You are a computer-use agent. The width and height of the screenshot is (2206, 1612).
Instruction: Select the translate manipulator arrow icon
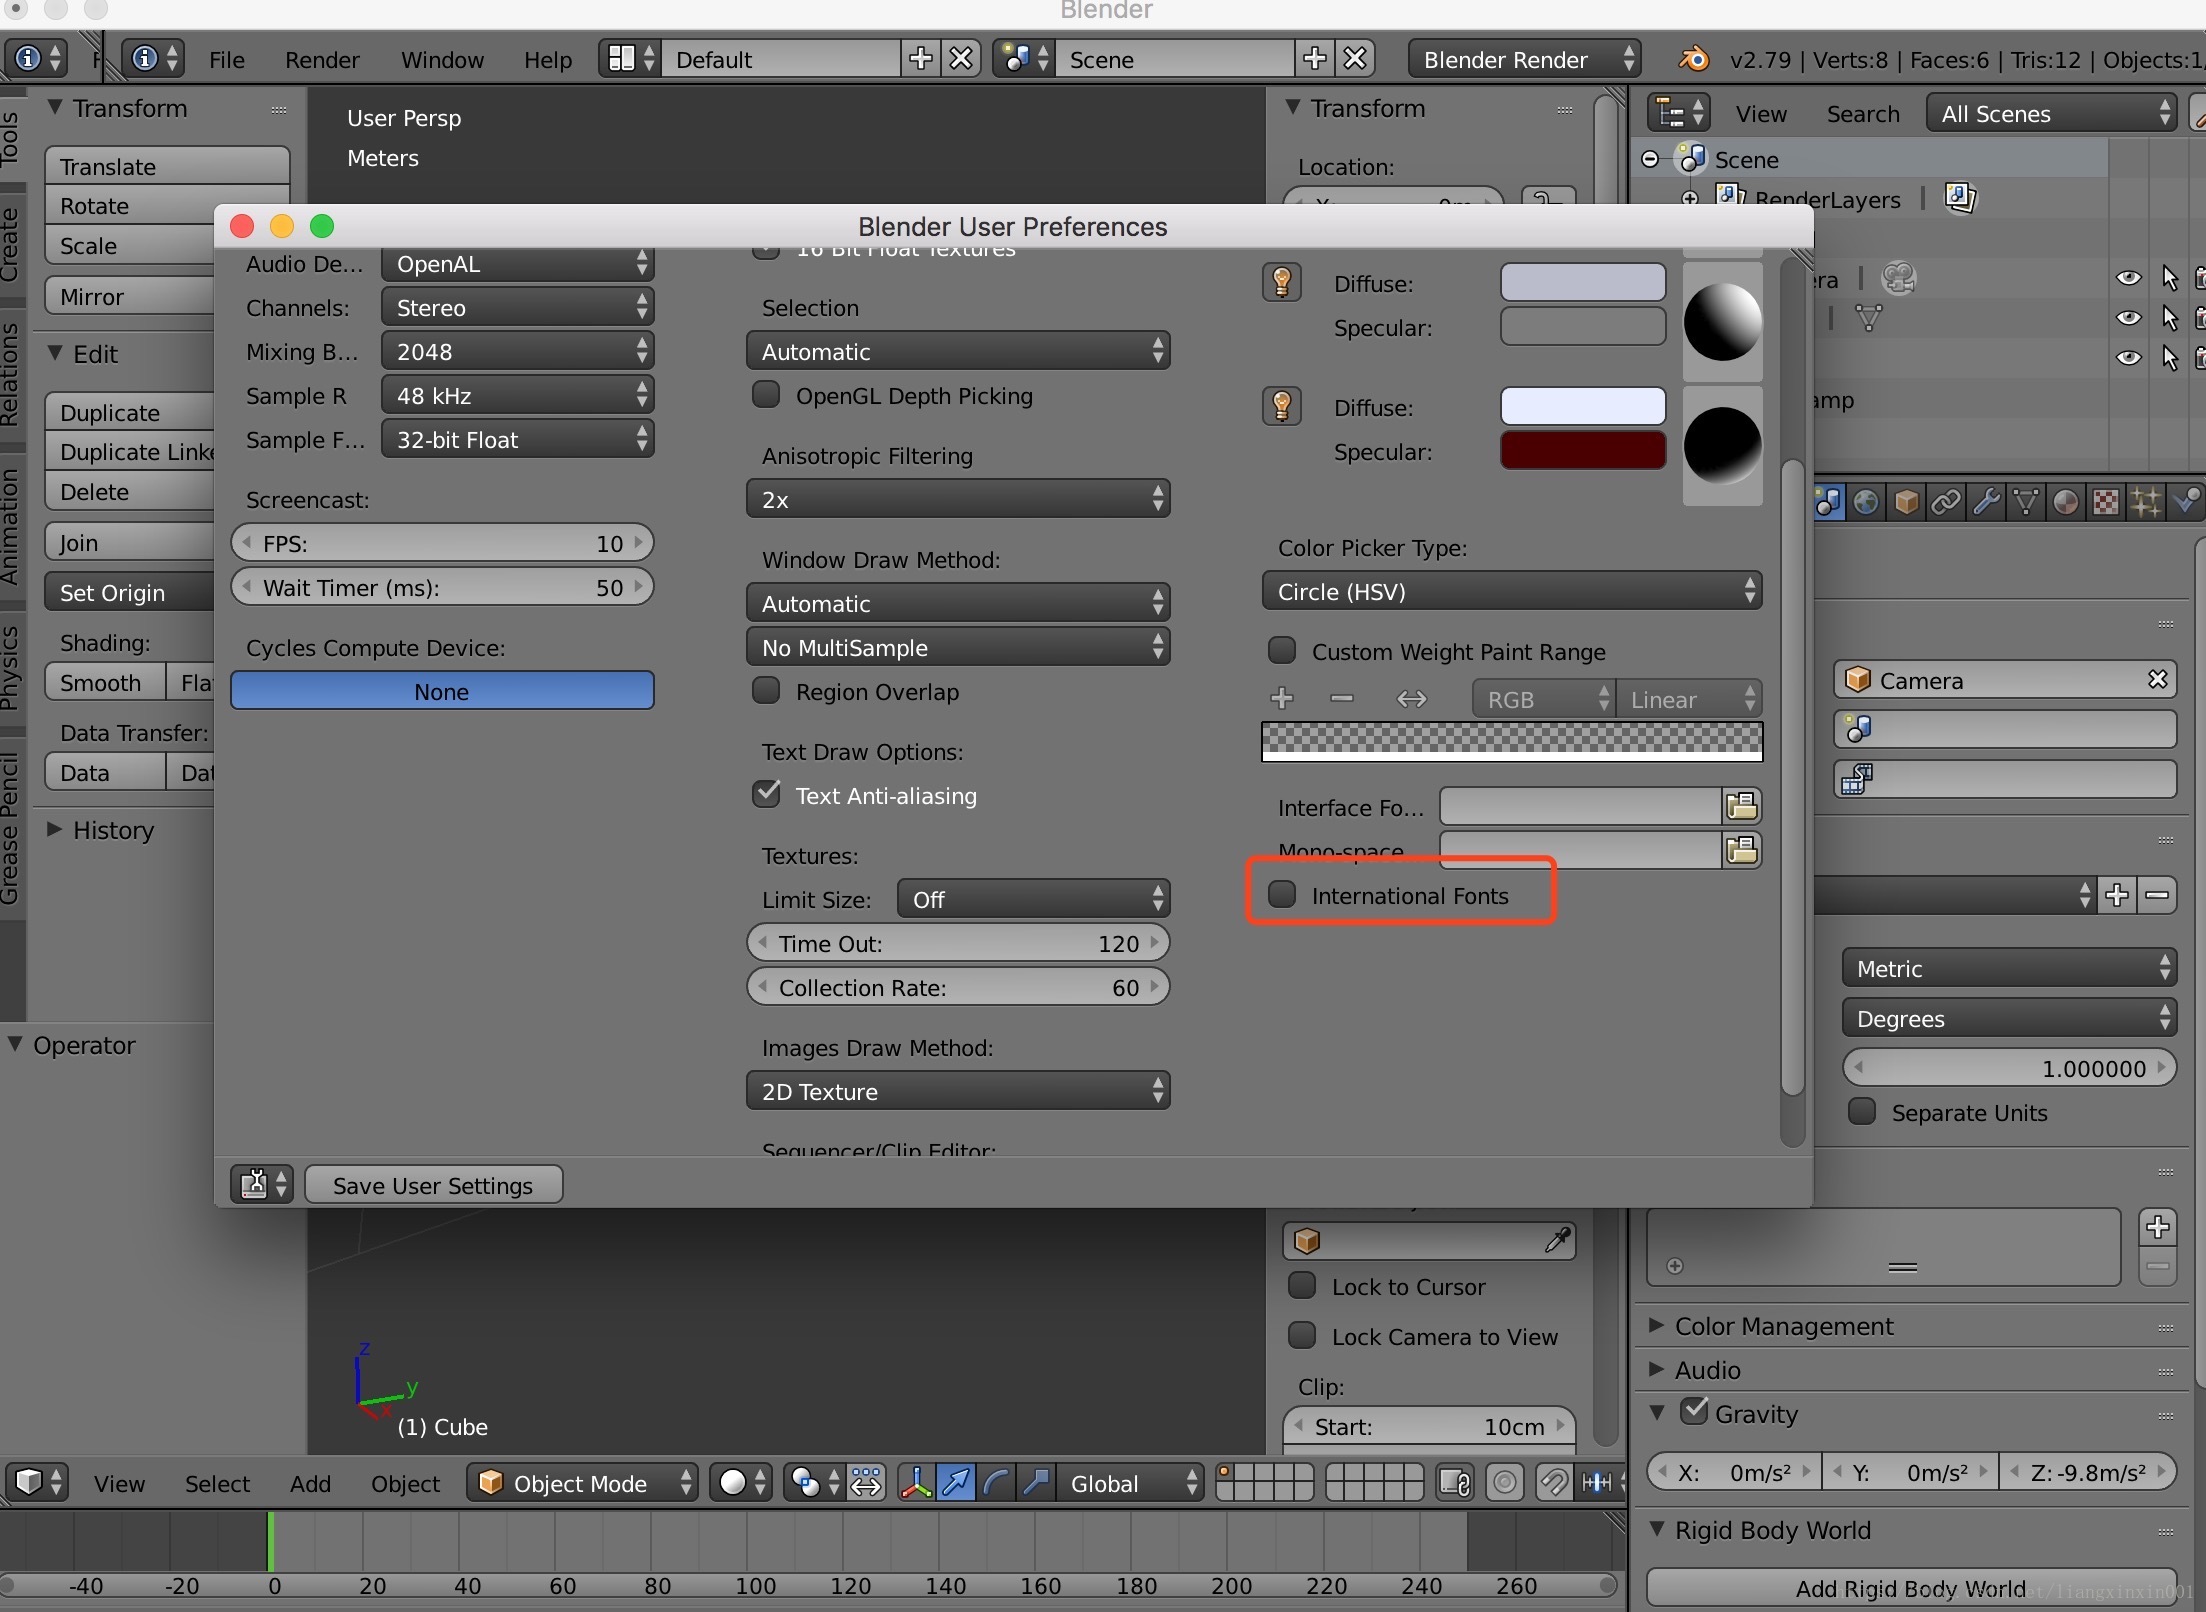(956, 1483)
